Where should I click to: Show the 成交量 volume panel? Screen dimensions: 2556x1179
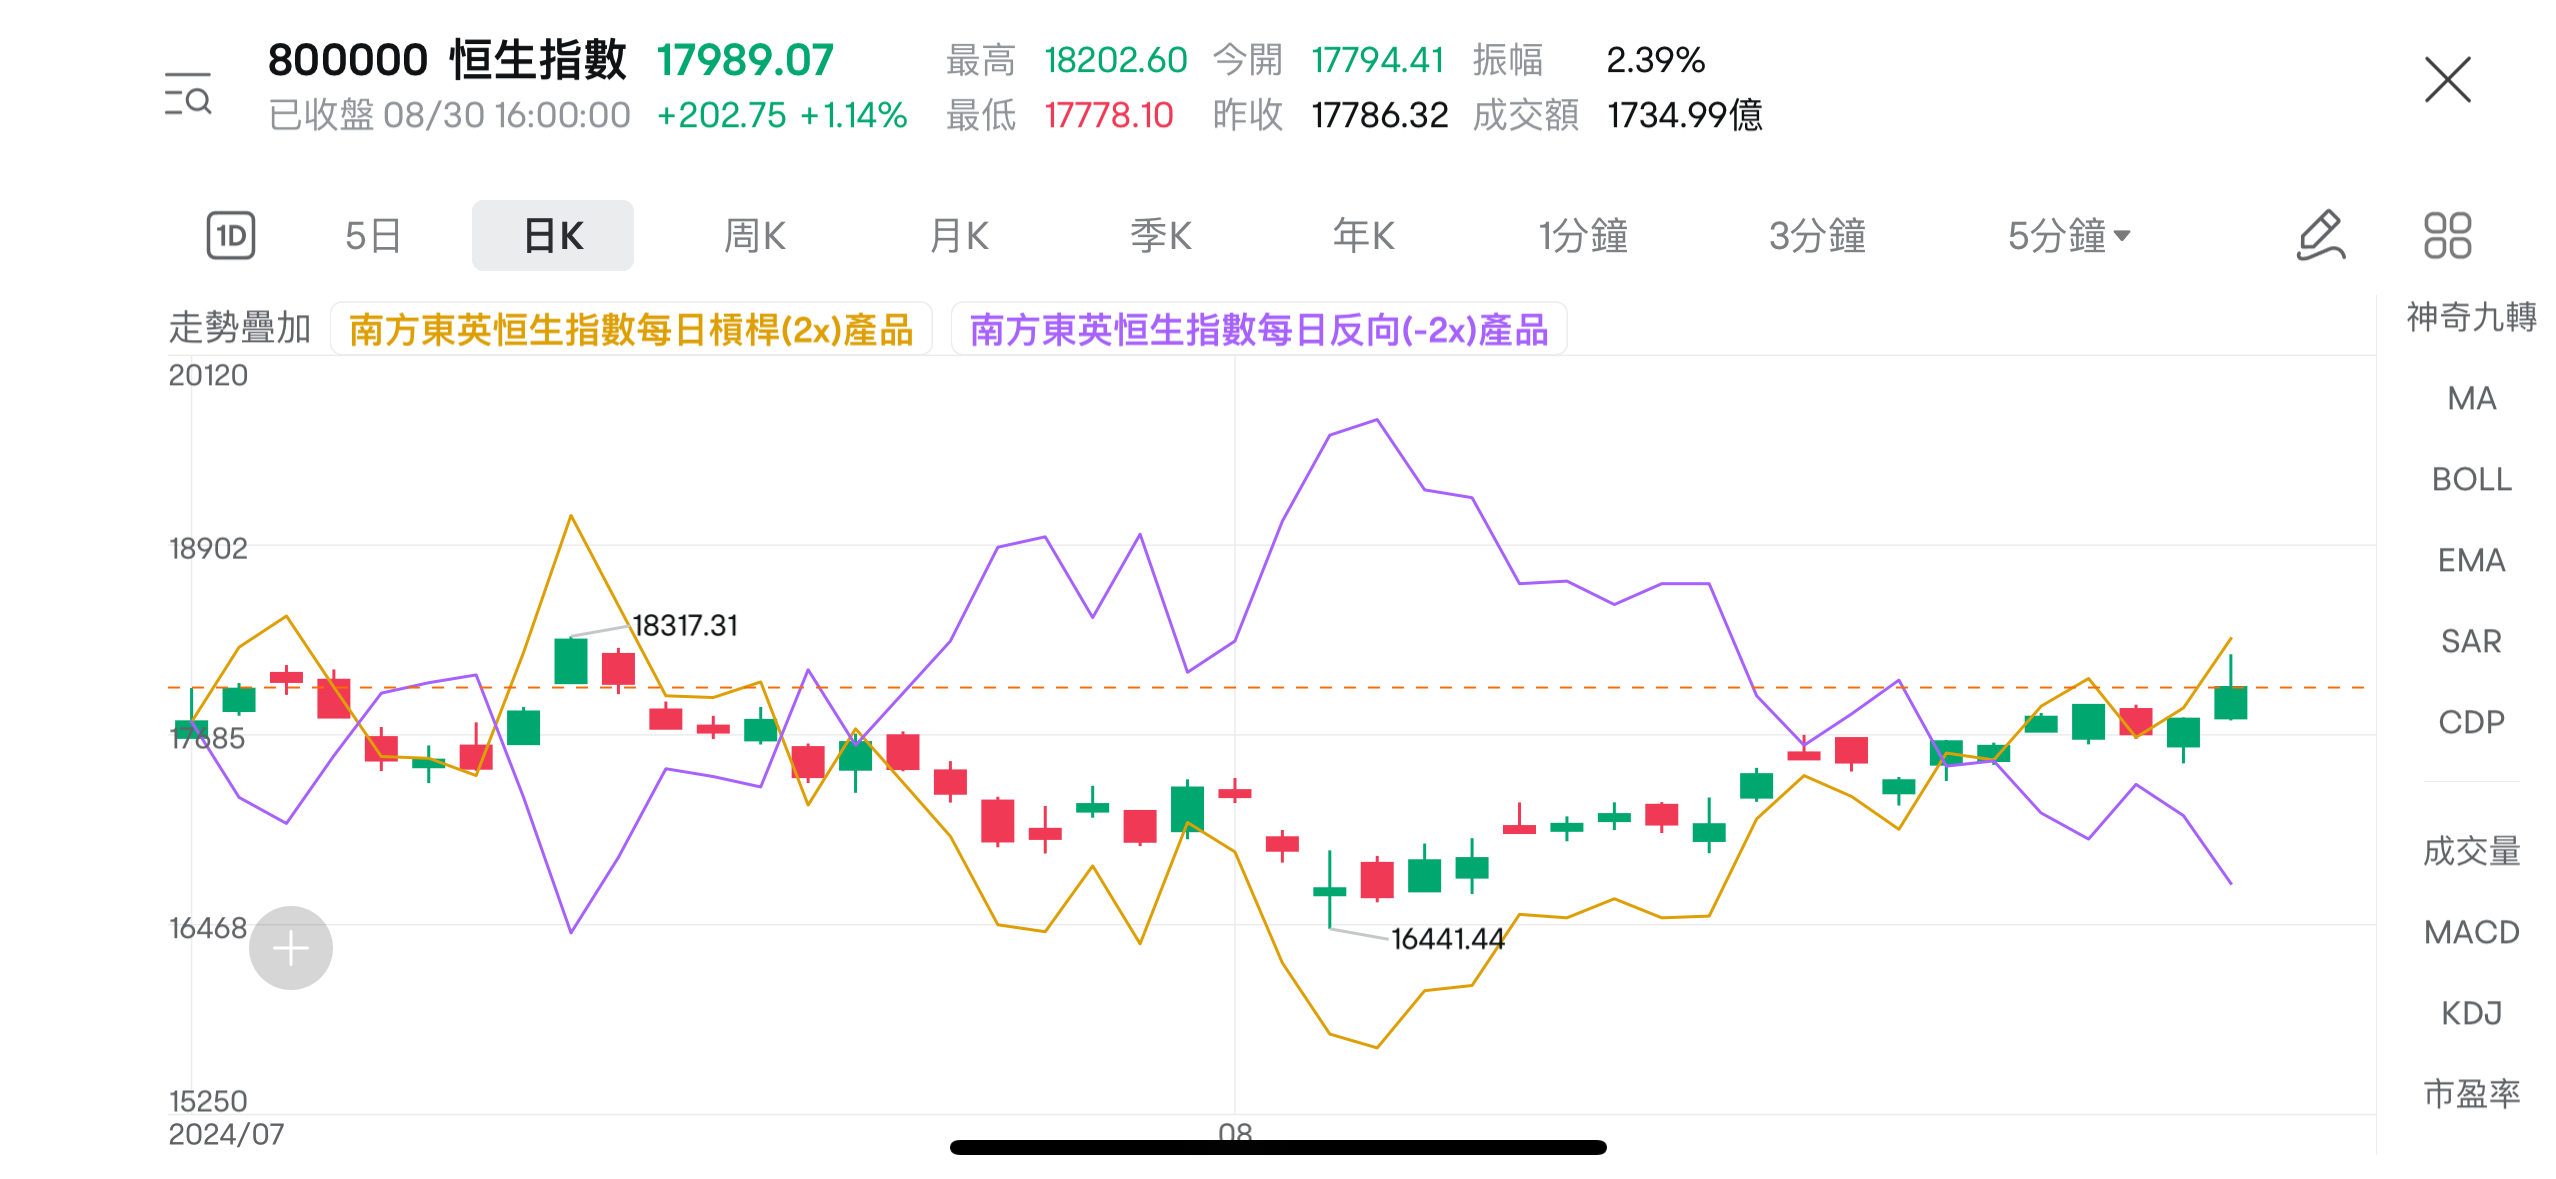(2472, 851)
